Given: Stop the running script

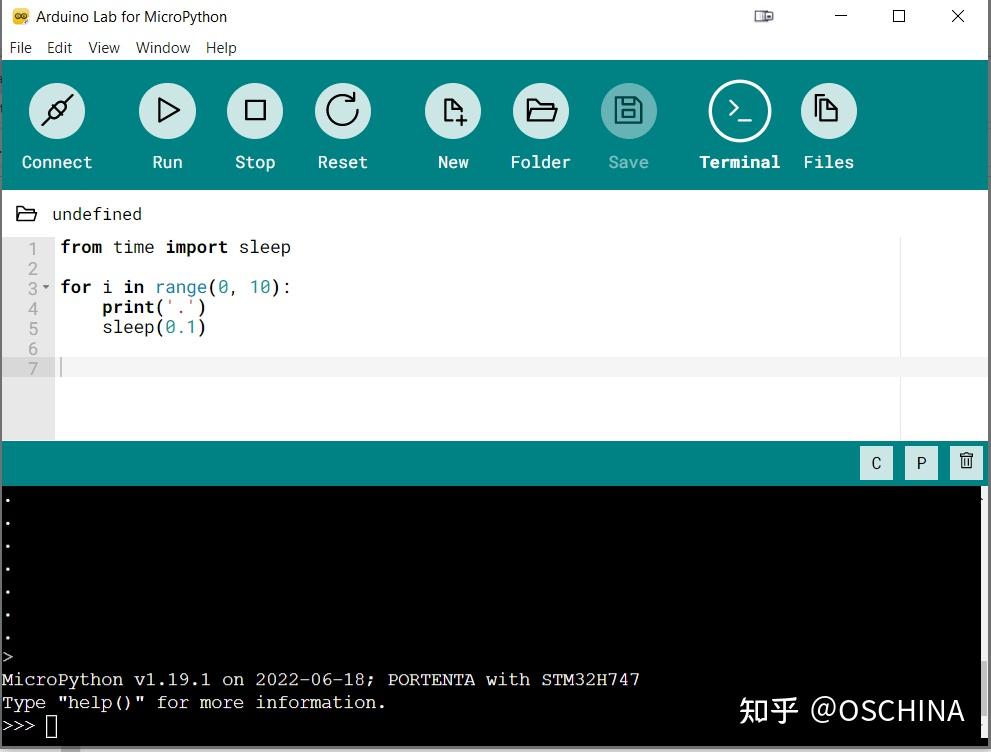Looking at the screenshot, I should pos(255,111).
